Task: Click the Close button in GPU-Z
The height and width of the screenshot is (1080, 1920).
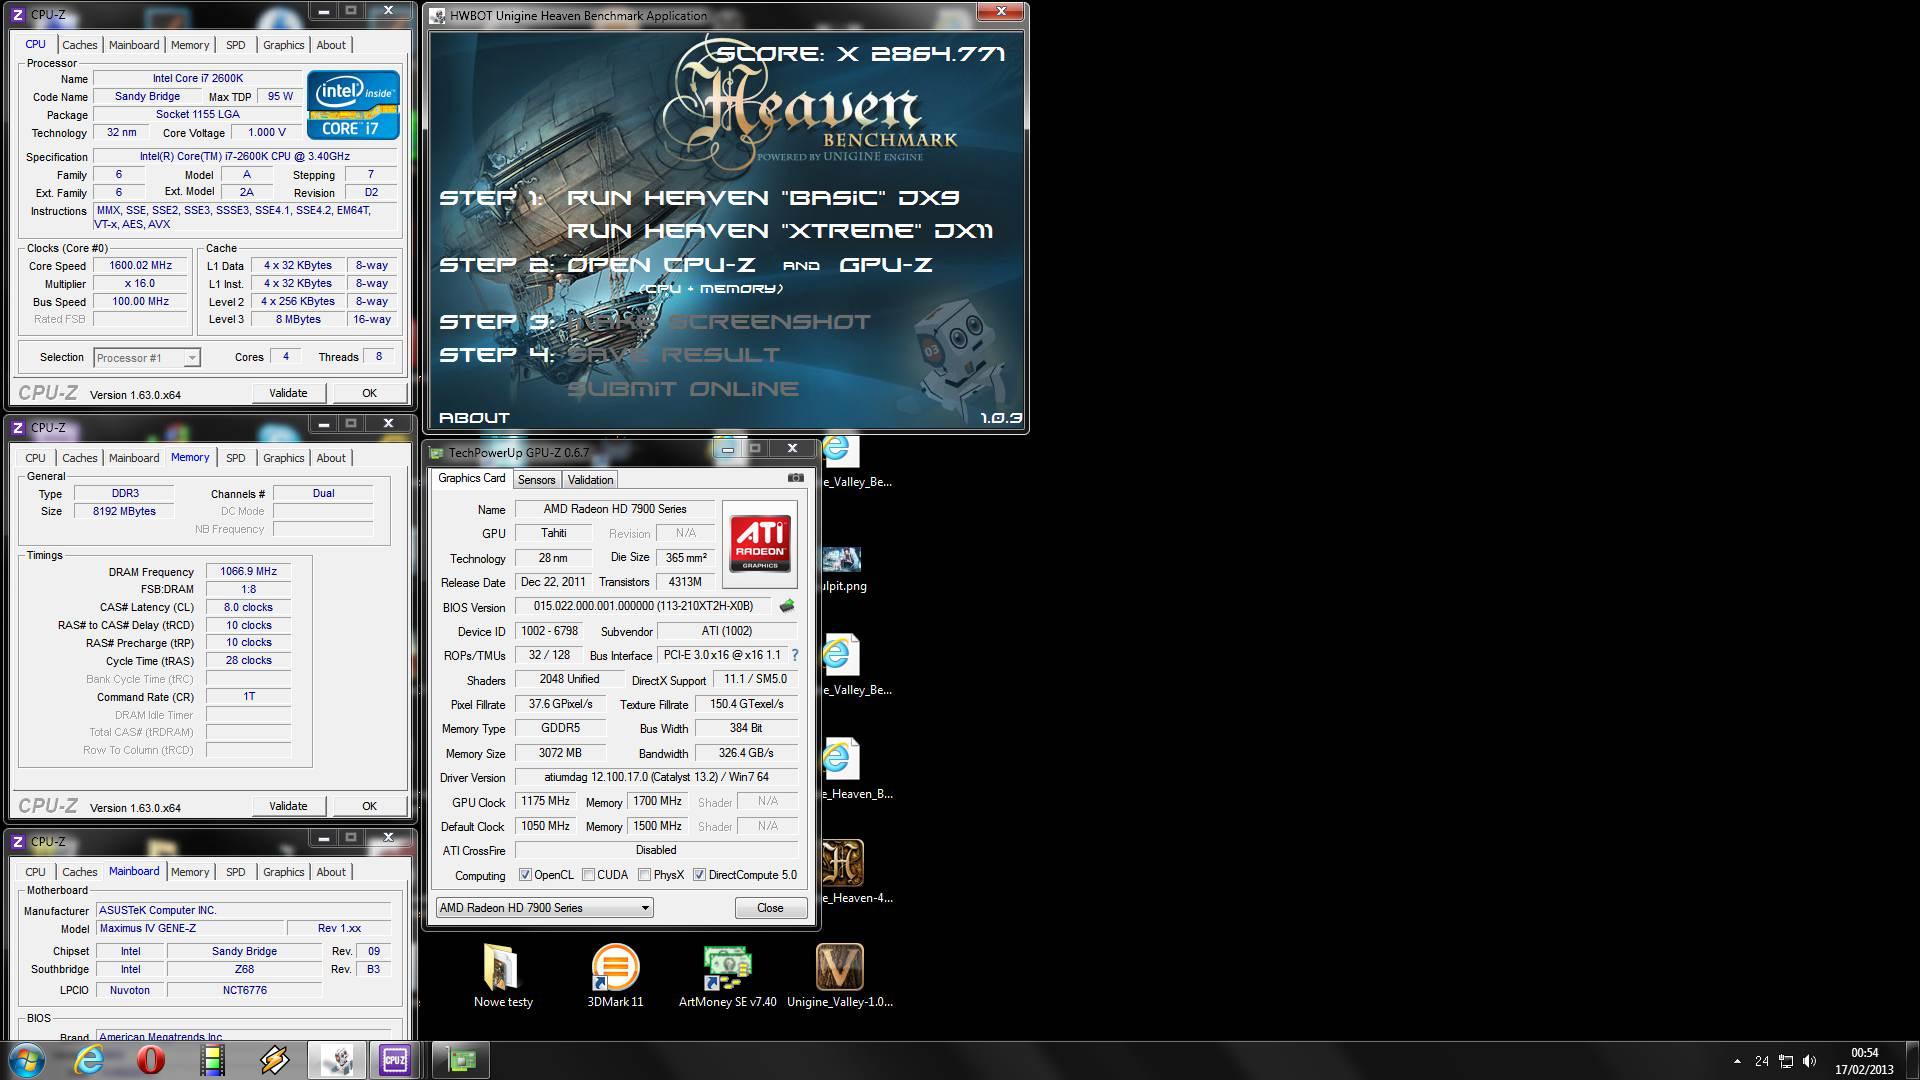Action: [770, 908]
